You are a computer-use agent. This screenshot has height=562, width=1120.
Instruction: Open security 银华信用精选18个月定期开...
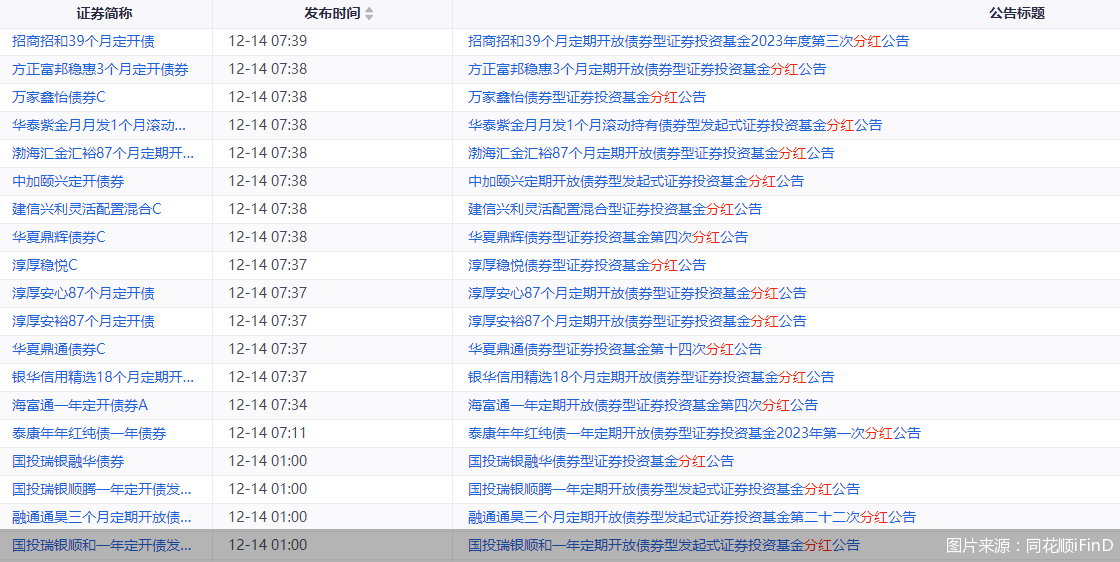(x=103, y=376)
